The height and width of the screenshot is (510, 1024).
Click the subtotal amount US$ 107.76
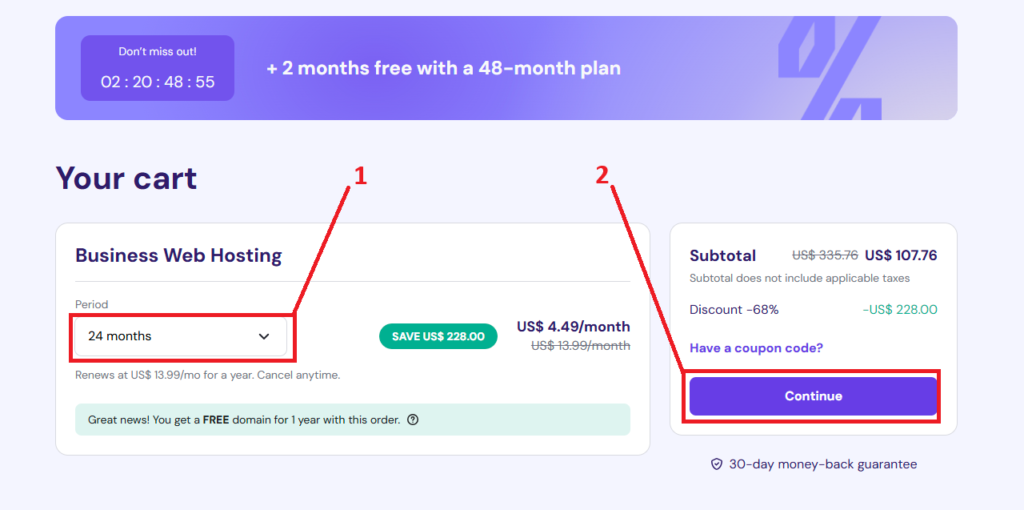901,255
